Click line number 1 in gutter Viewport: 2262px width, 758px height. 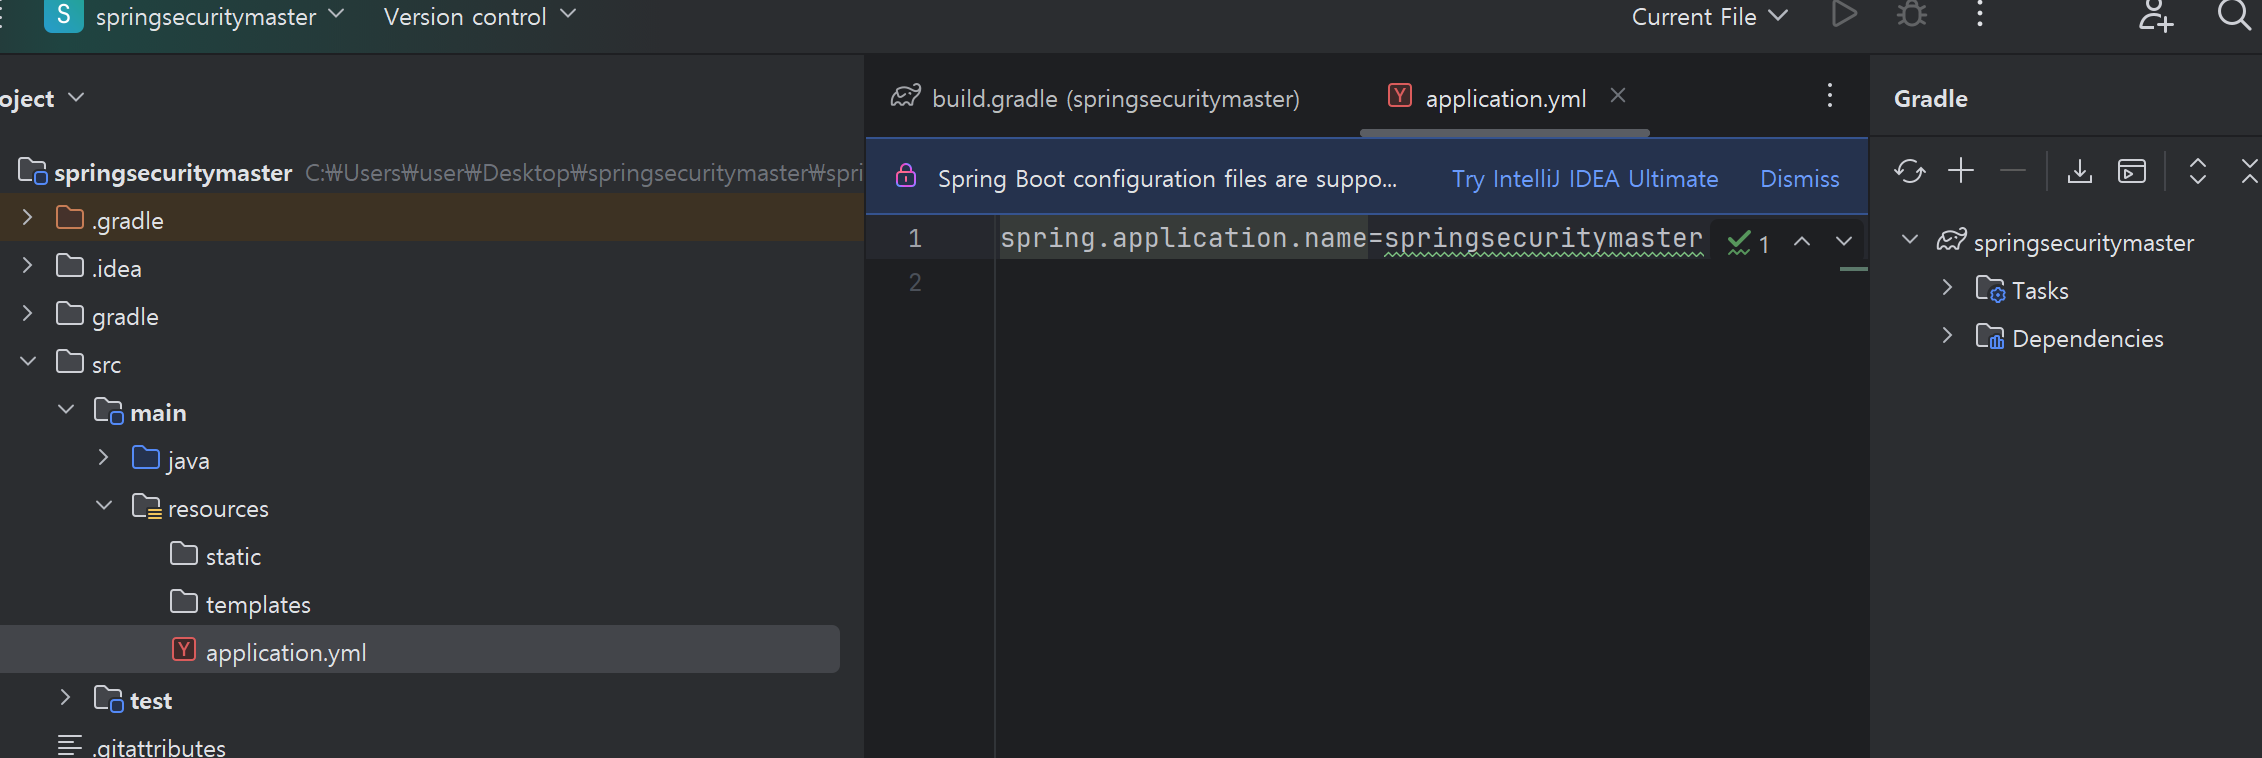915,238
